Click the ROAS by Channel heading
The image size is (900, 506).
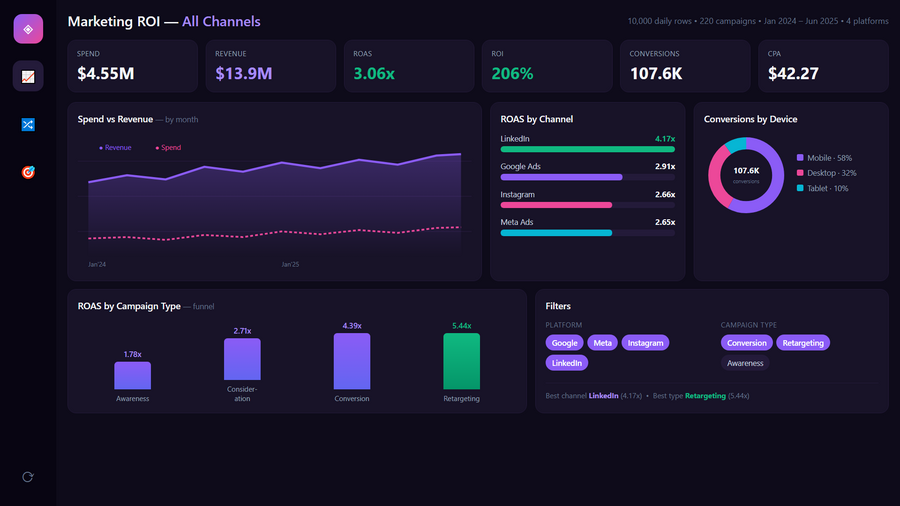click(x=537, y=119)
